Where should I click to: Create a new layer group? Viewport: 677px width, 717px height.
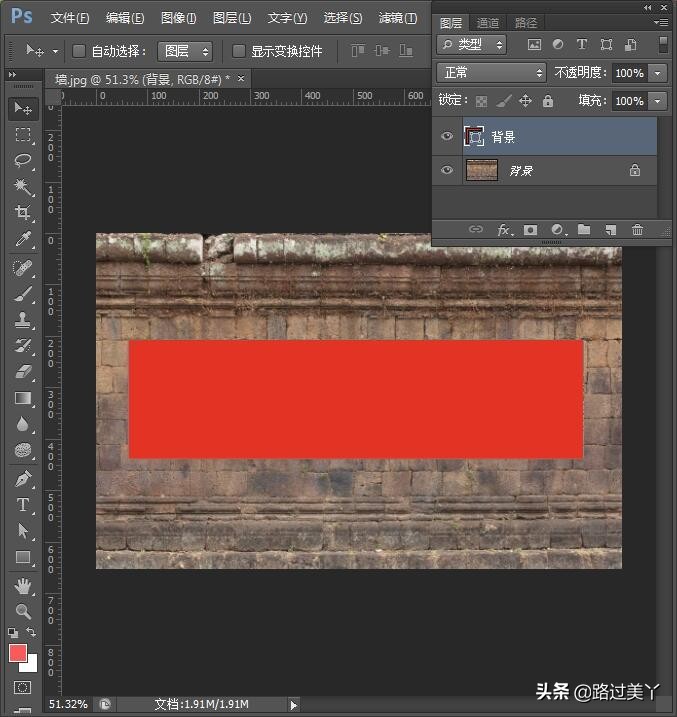pyautogui.click(x=584, y=229)
